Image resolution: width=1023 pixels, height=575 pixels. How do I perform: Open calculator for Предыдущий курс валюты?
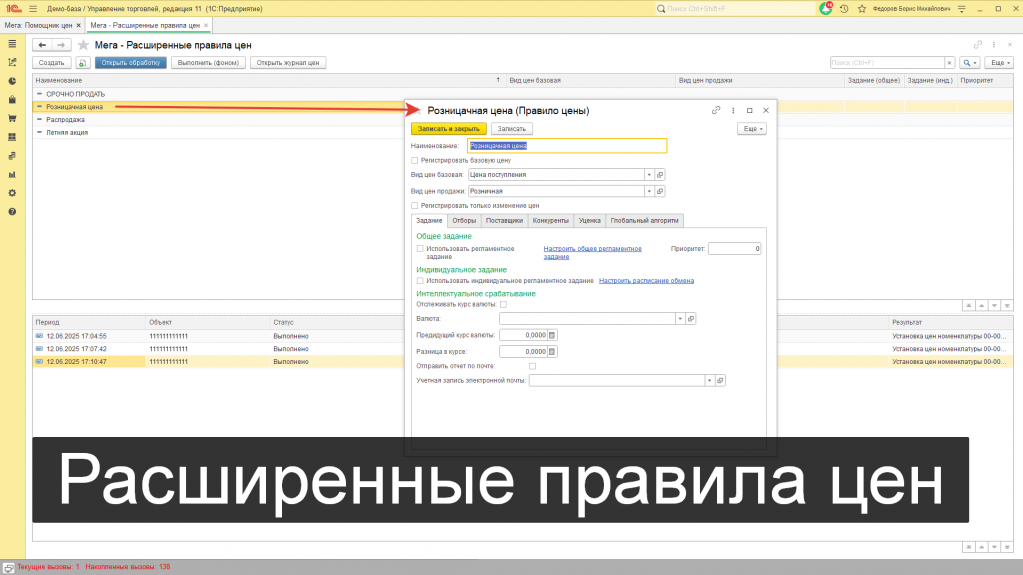click(552, 335)
